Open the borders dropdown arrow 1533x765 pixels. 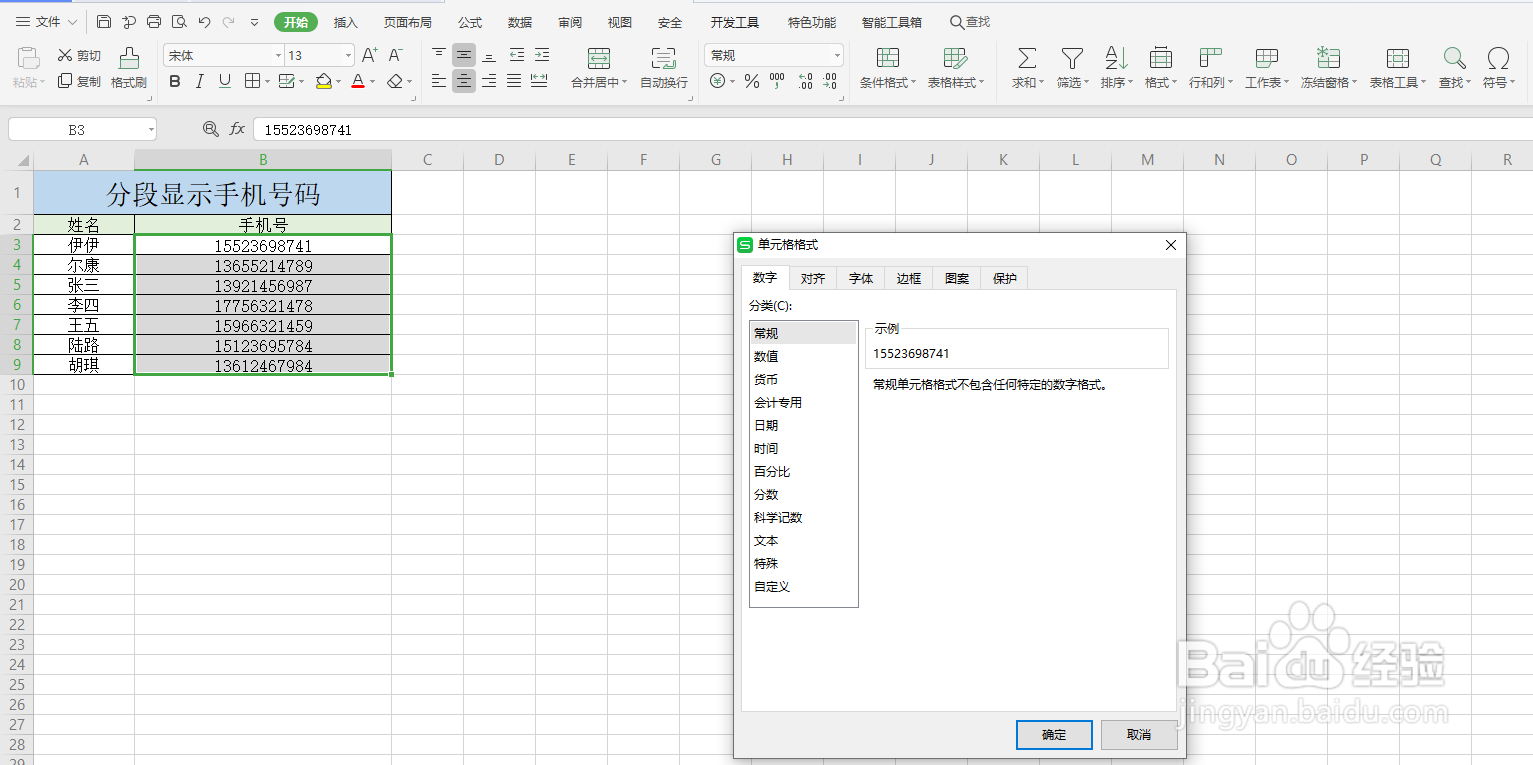click(x=266, y=82)
